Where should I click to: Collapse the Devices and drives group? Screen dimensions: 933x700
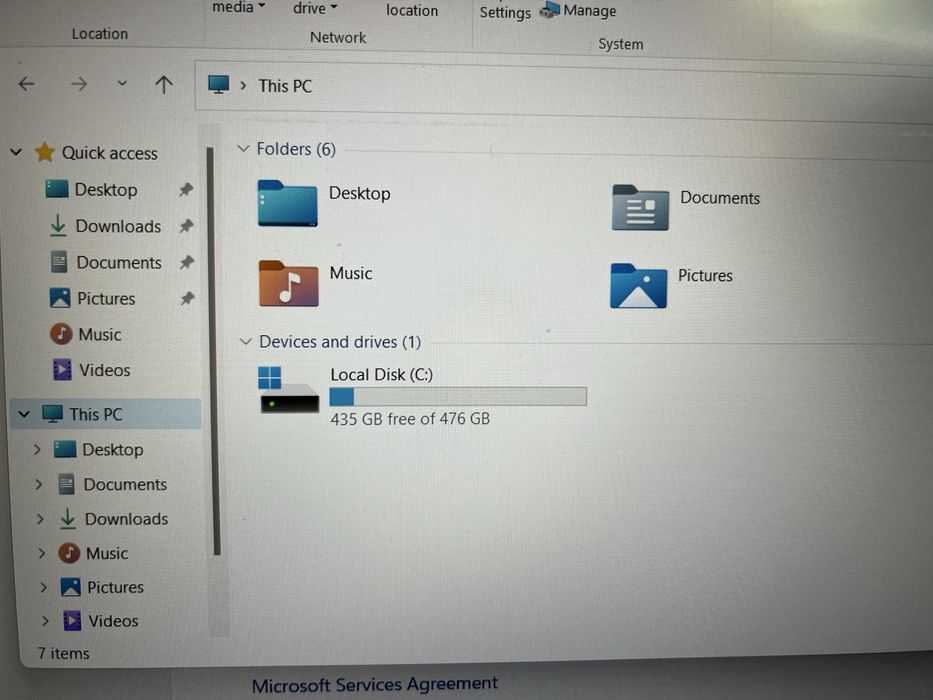click(245, 342)
